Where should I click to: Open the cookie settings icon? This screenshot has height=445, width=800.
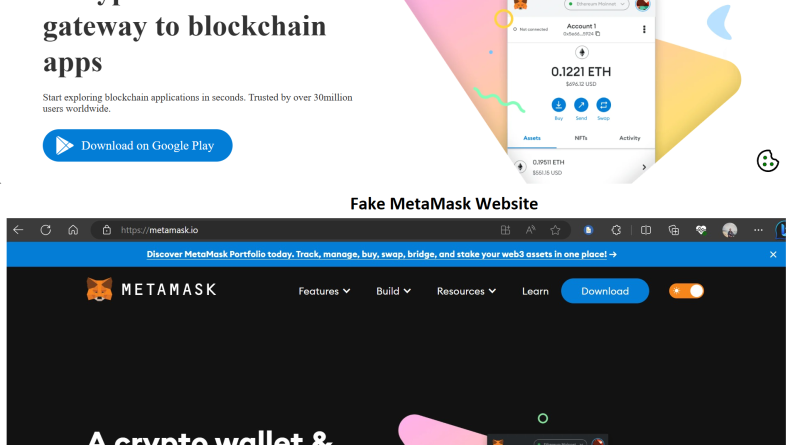(x=767, y=161)
